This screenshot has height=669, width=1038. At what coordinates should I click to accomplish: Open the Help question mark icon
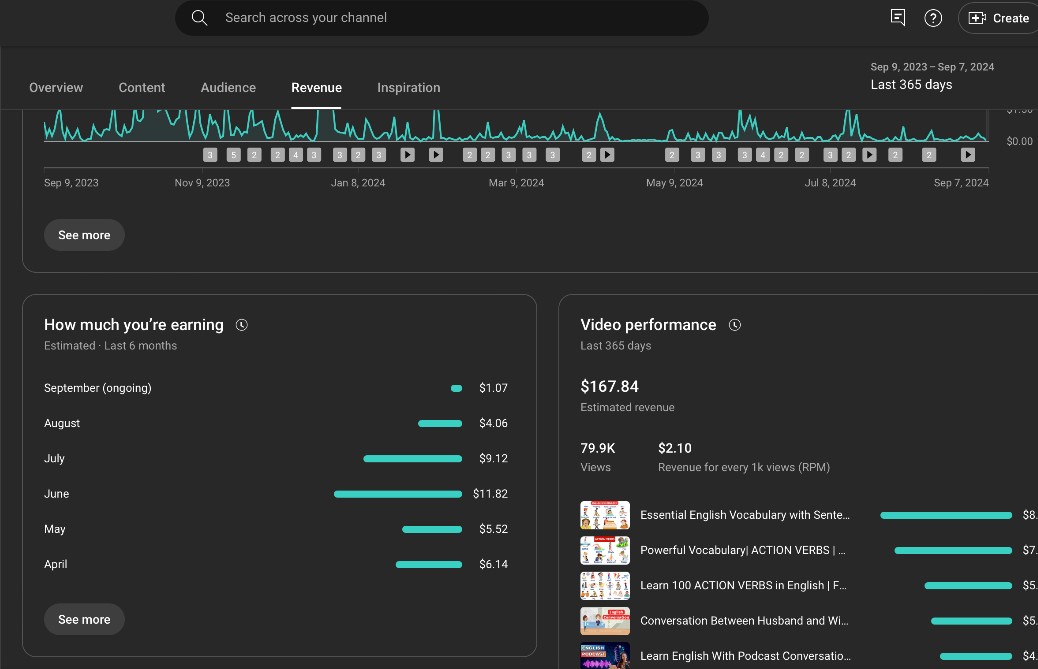933,18
